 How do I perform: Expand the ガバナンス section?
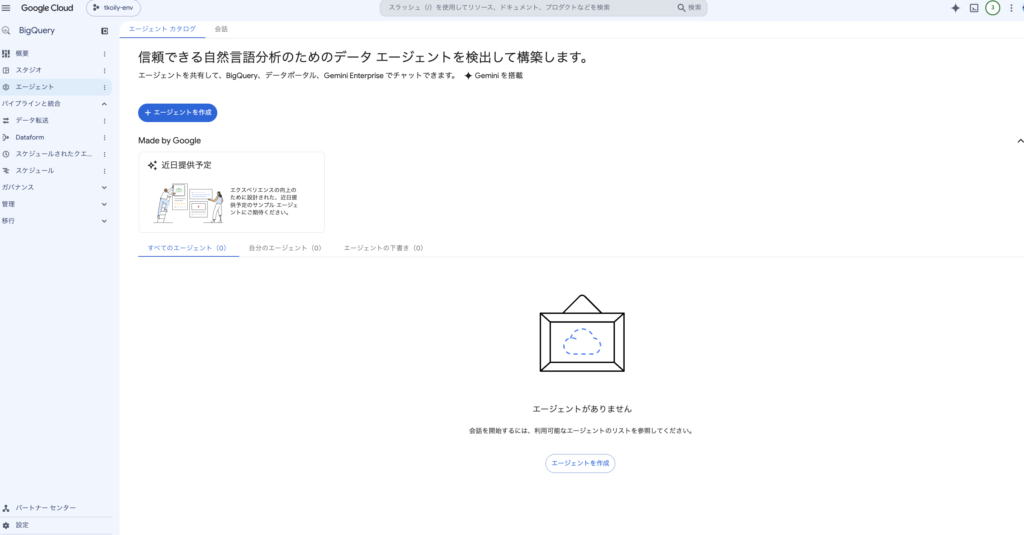[x=104, y=187]
